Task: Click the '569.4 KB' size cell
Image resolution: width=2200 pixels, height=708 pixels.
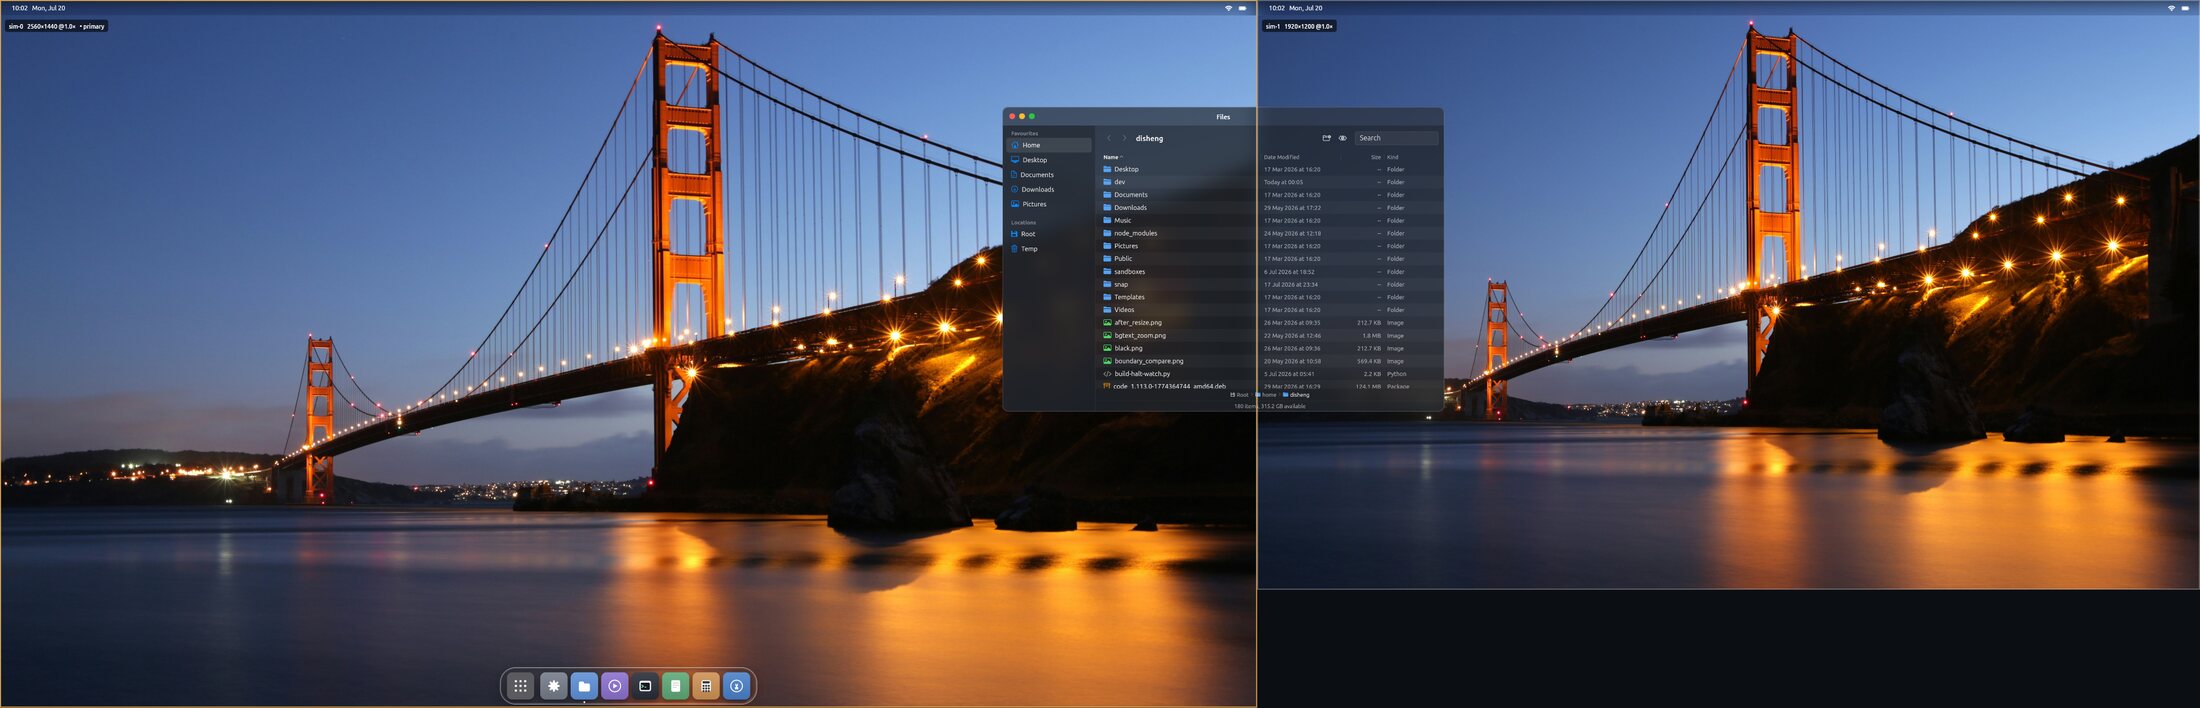Action: [1369, 361]
